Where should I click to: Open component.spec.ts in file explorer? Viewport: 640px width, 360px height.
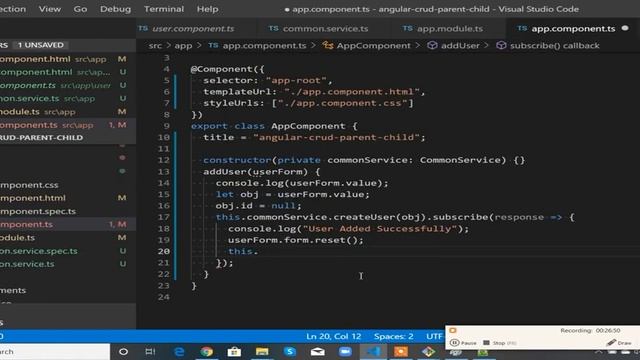[x=38, y=211]
